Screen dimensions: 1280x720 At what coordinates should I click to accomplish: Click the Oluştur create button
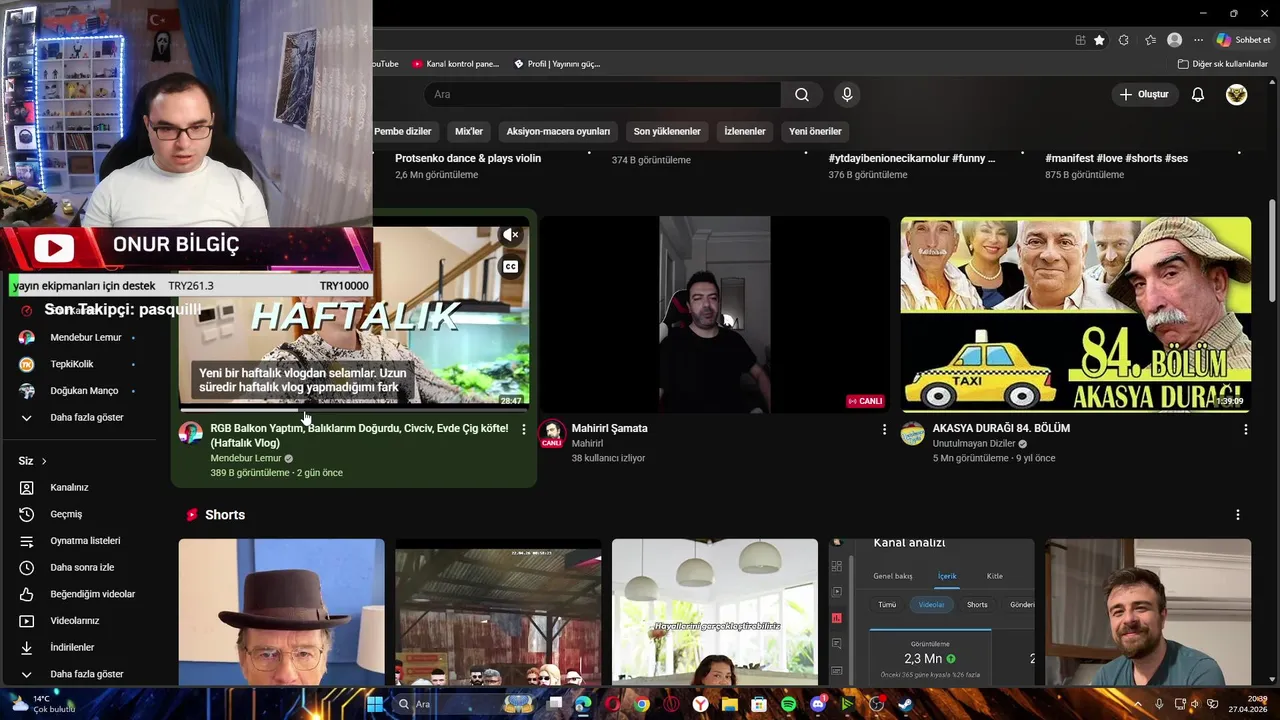pyautogui.click(x=1145, y=95)
